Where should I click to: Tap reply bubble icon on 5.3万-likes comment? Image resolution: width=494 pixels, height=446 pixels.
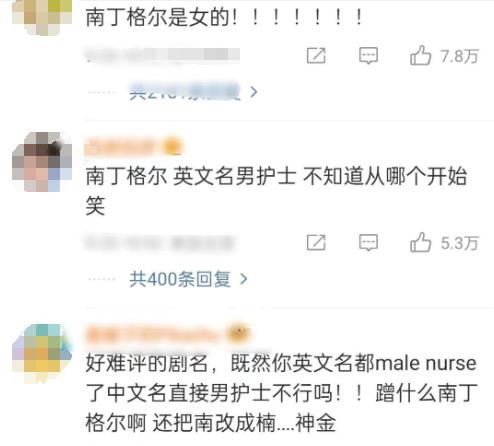368,242
